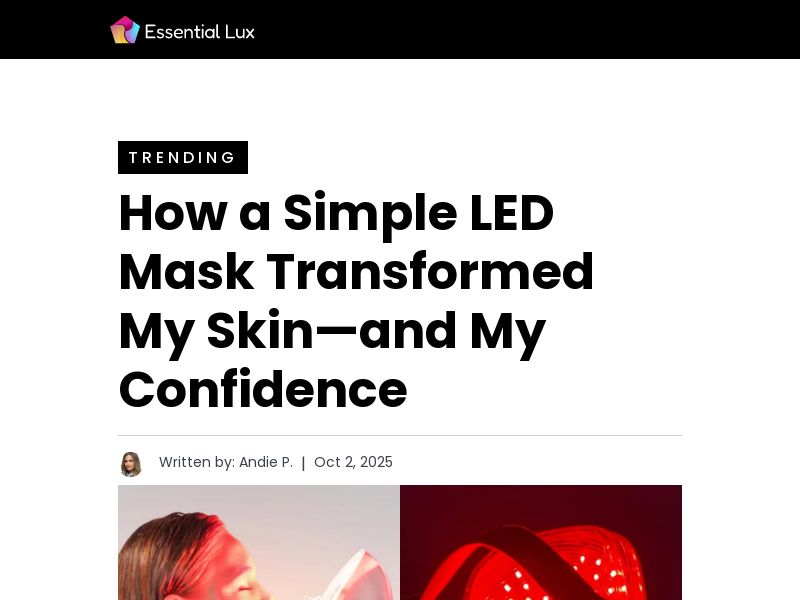Click the divider line below the headline

(x=400, y=436)
